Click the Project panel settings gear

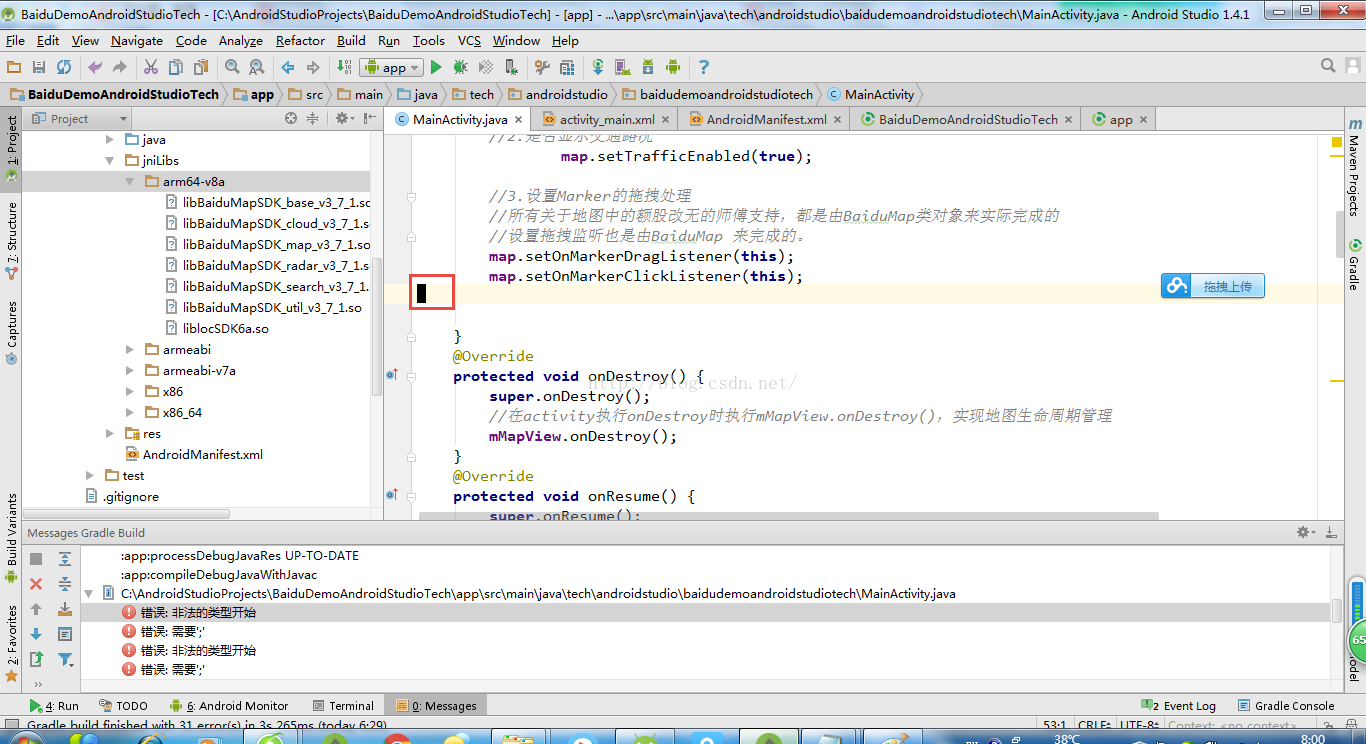(343, 118)
